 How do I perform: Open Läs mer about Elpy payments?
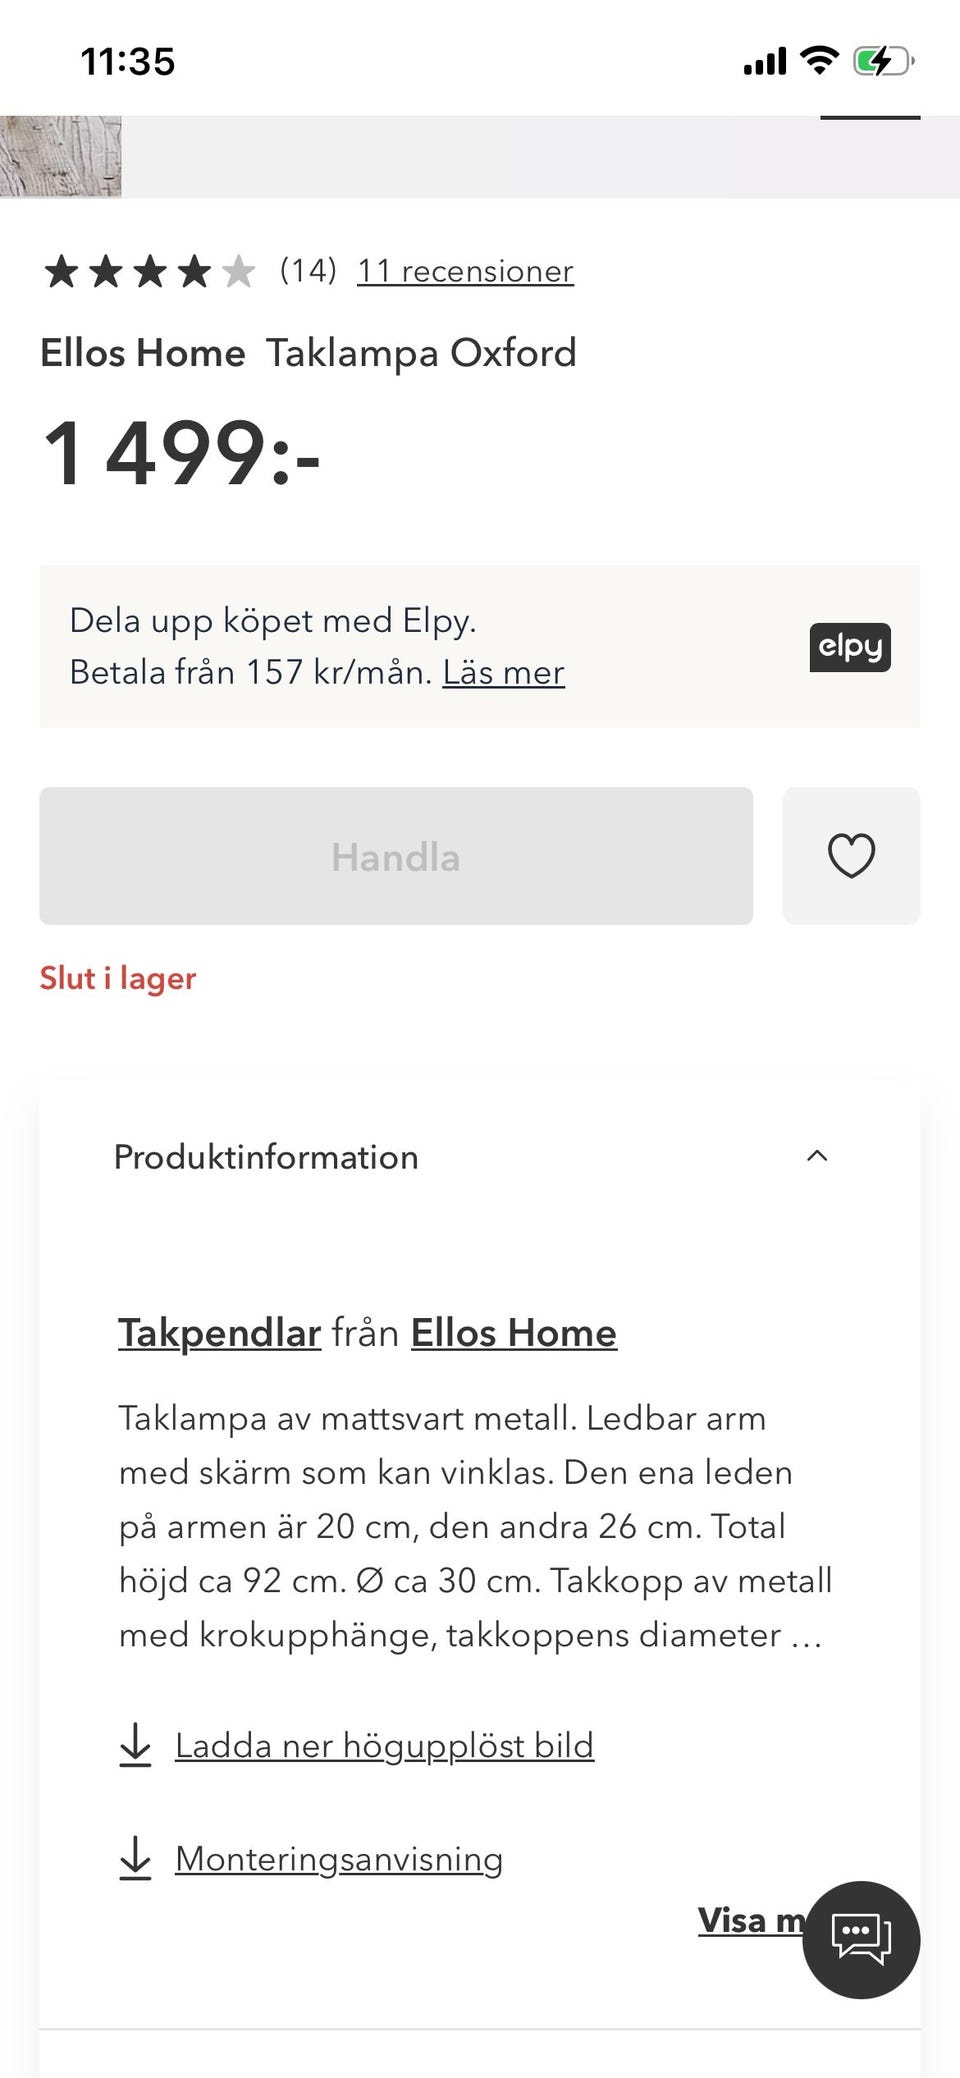coord(503,672)
